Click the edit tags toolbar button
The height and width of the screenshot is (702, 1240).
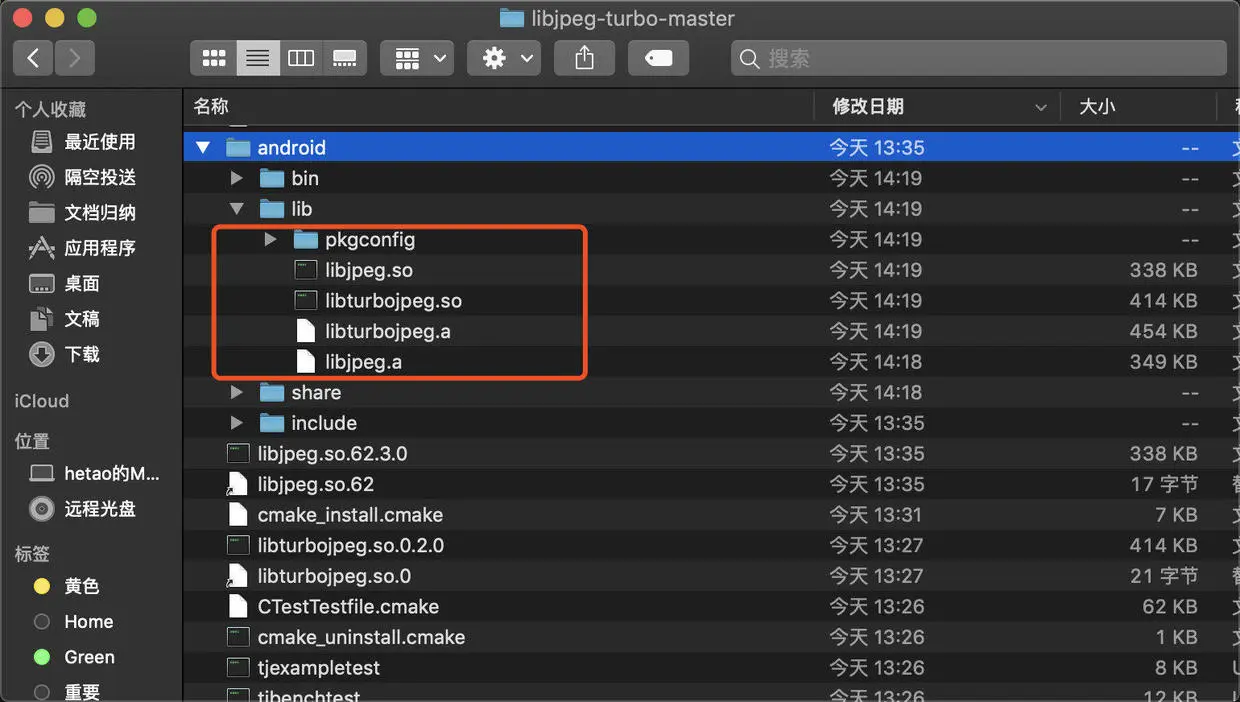pos(658,58)
